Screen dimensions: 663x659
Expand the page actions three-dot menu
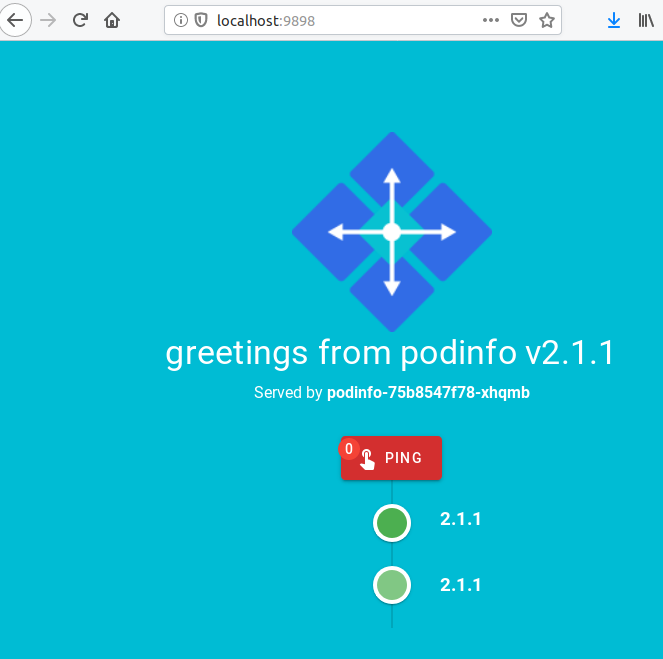(x=490, y=20)
